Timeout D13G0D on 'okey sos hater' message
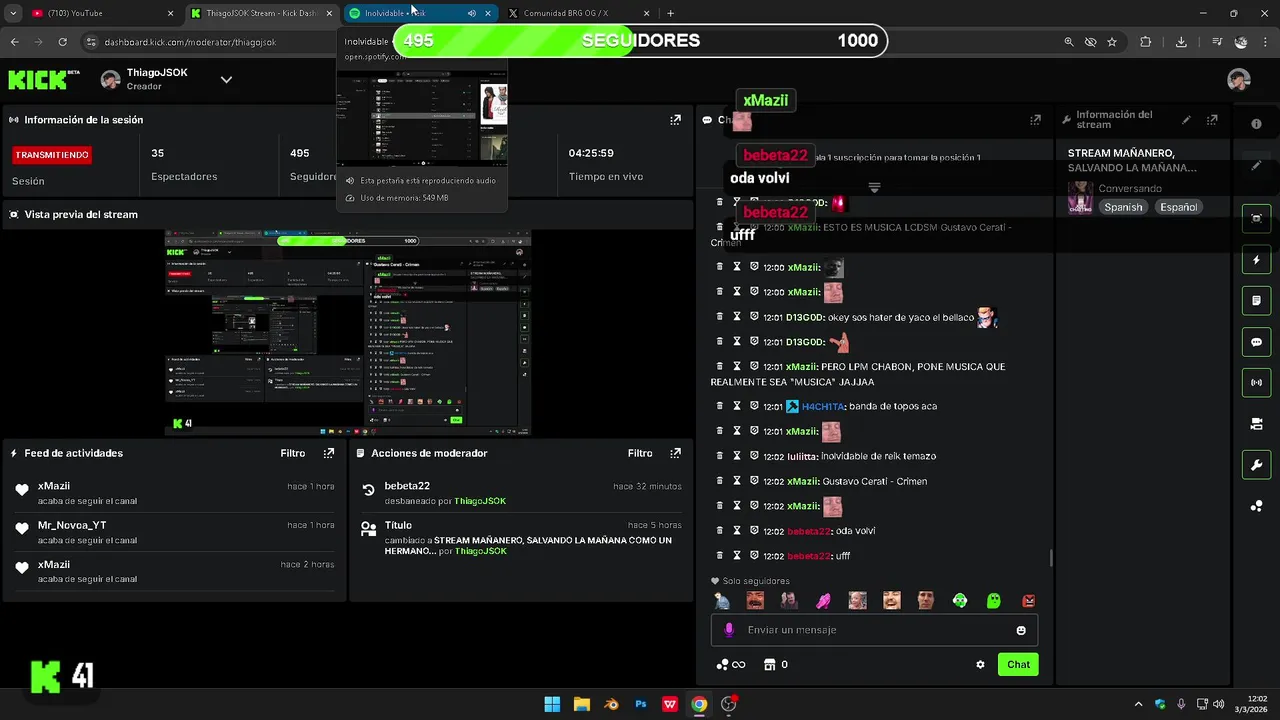 point(737,317)
